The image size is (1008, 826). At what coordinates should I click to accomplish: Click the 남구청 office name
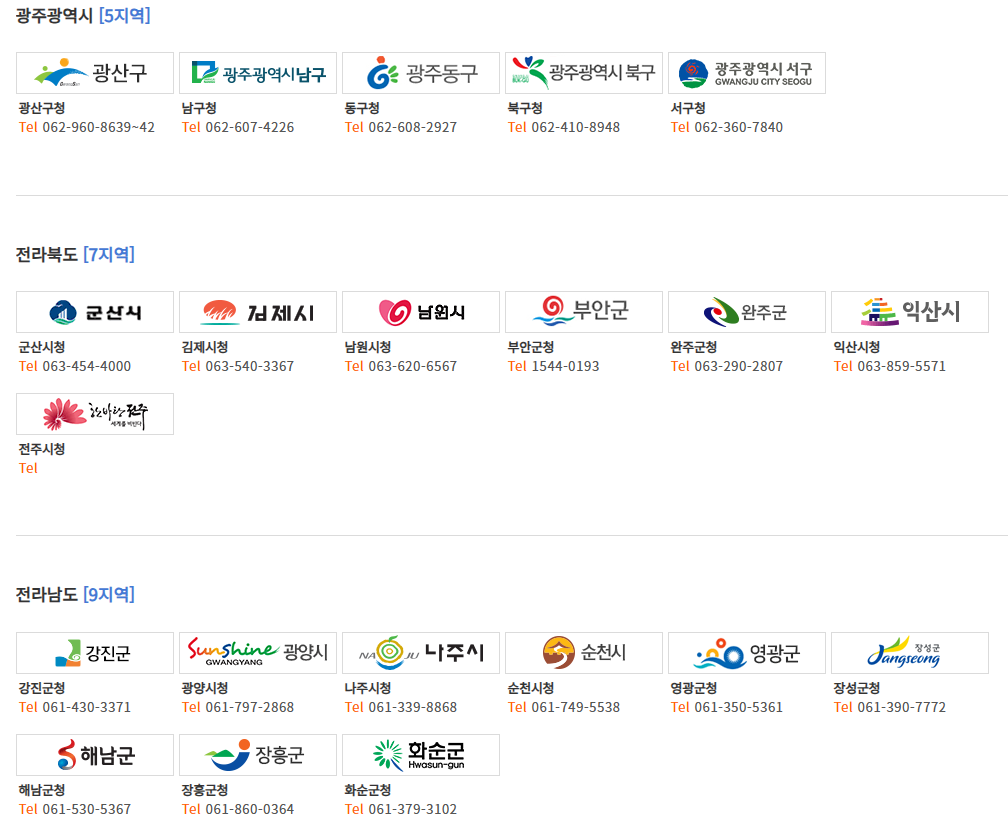199,108
